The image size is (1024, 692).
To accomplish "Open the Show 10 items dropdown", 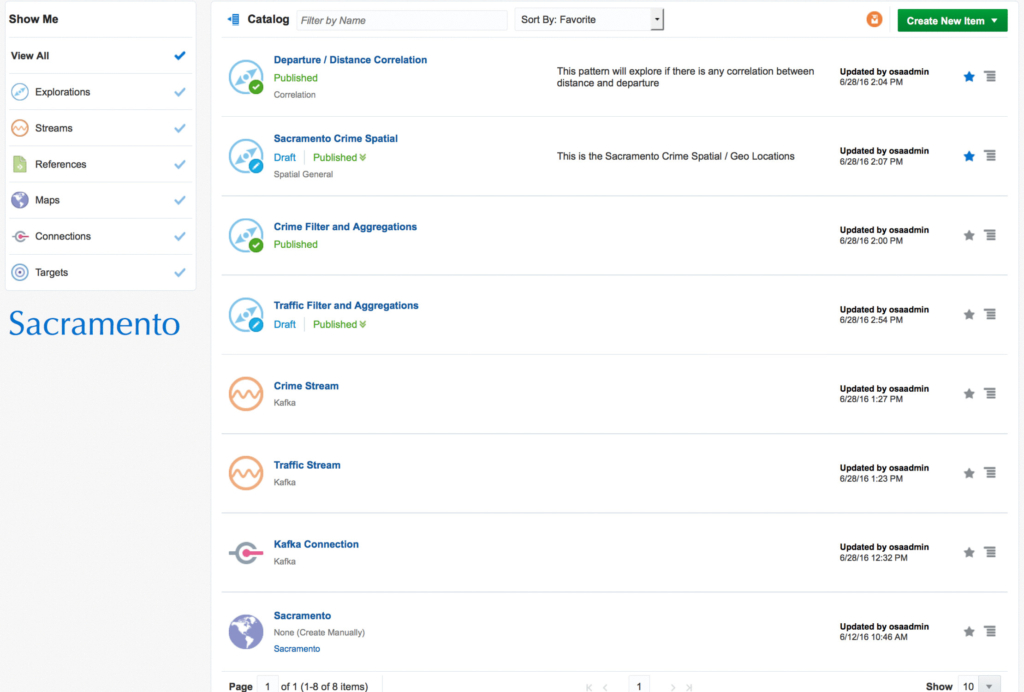I will pos(979,686).
